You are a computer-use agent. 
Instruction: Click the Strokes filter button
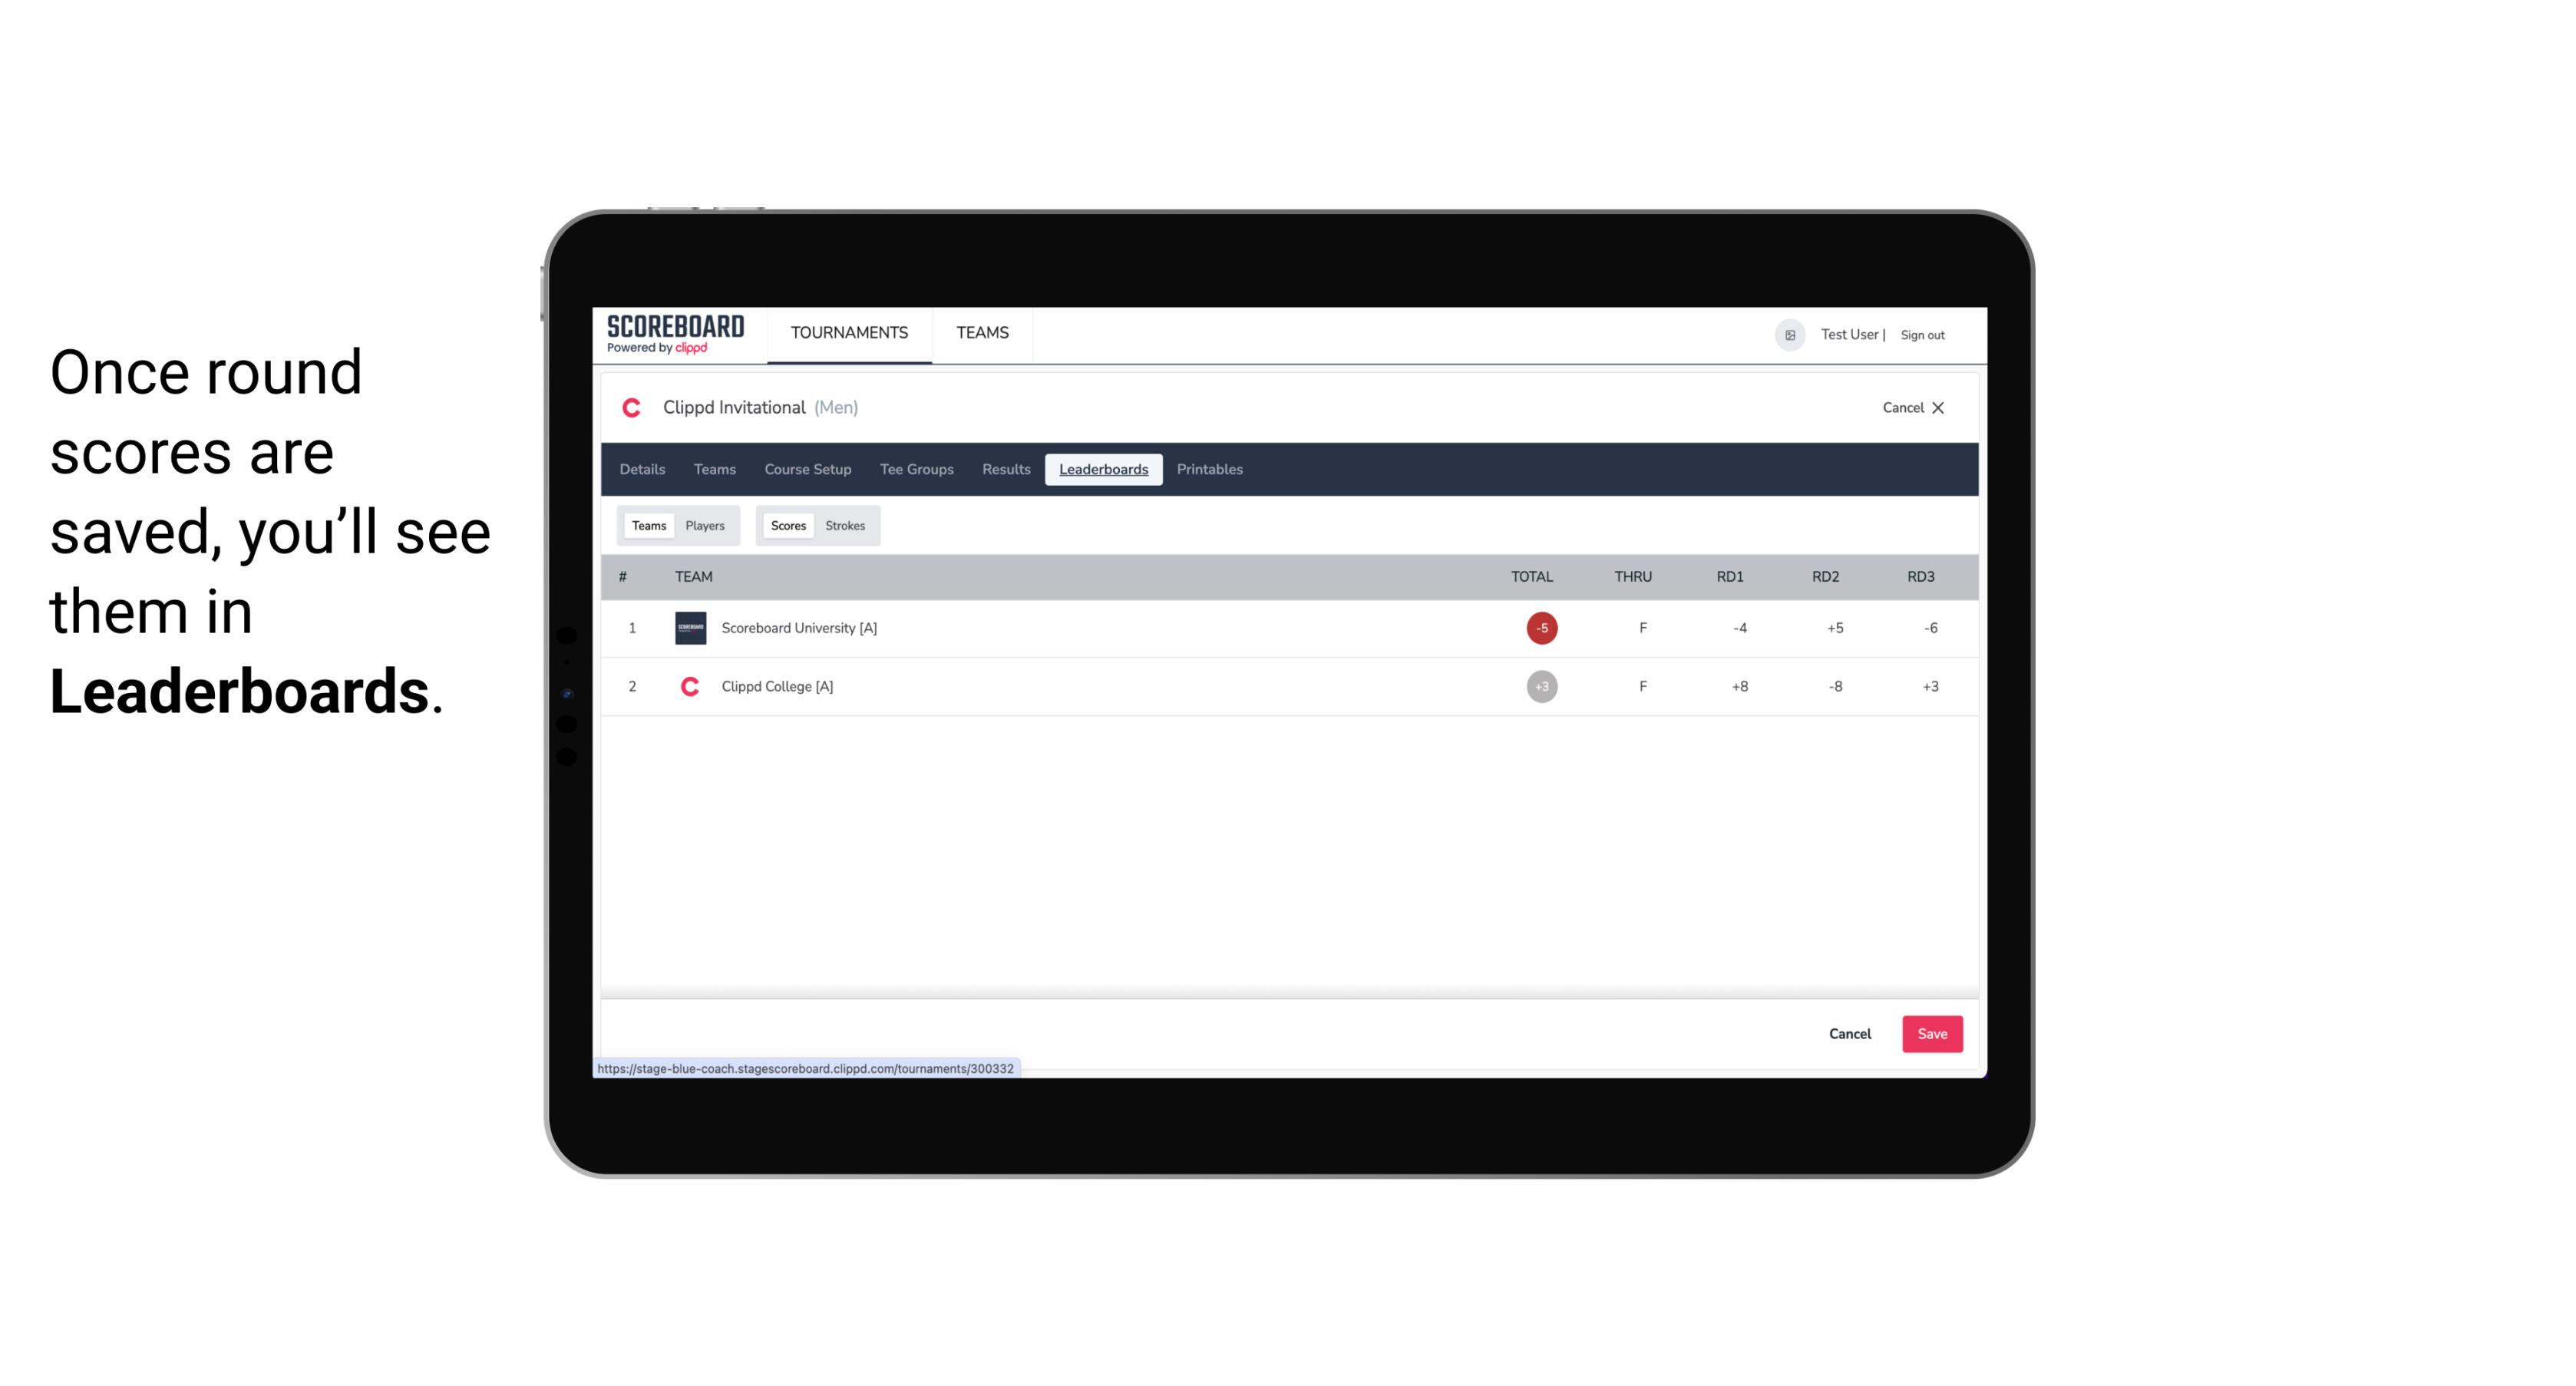[x=844, y=524]
